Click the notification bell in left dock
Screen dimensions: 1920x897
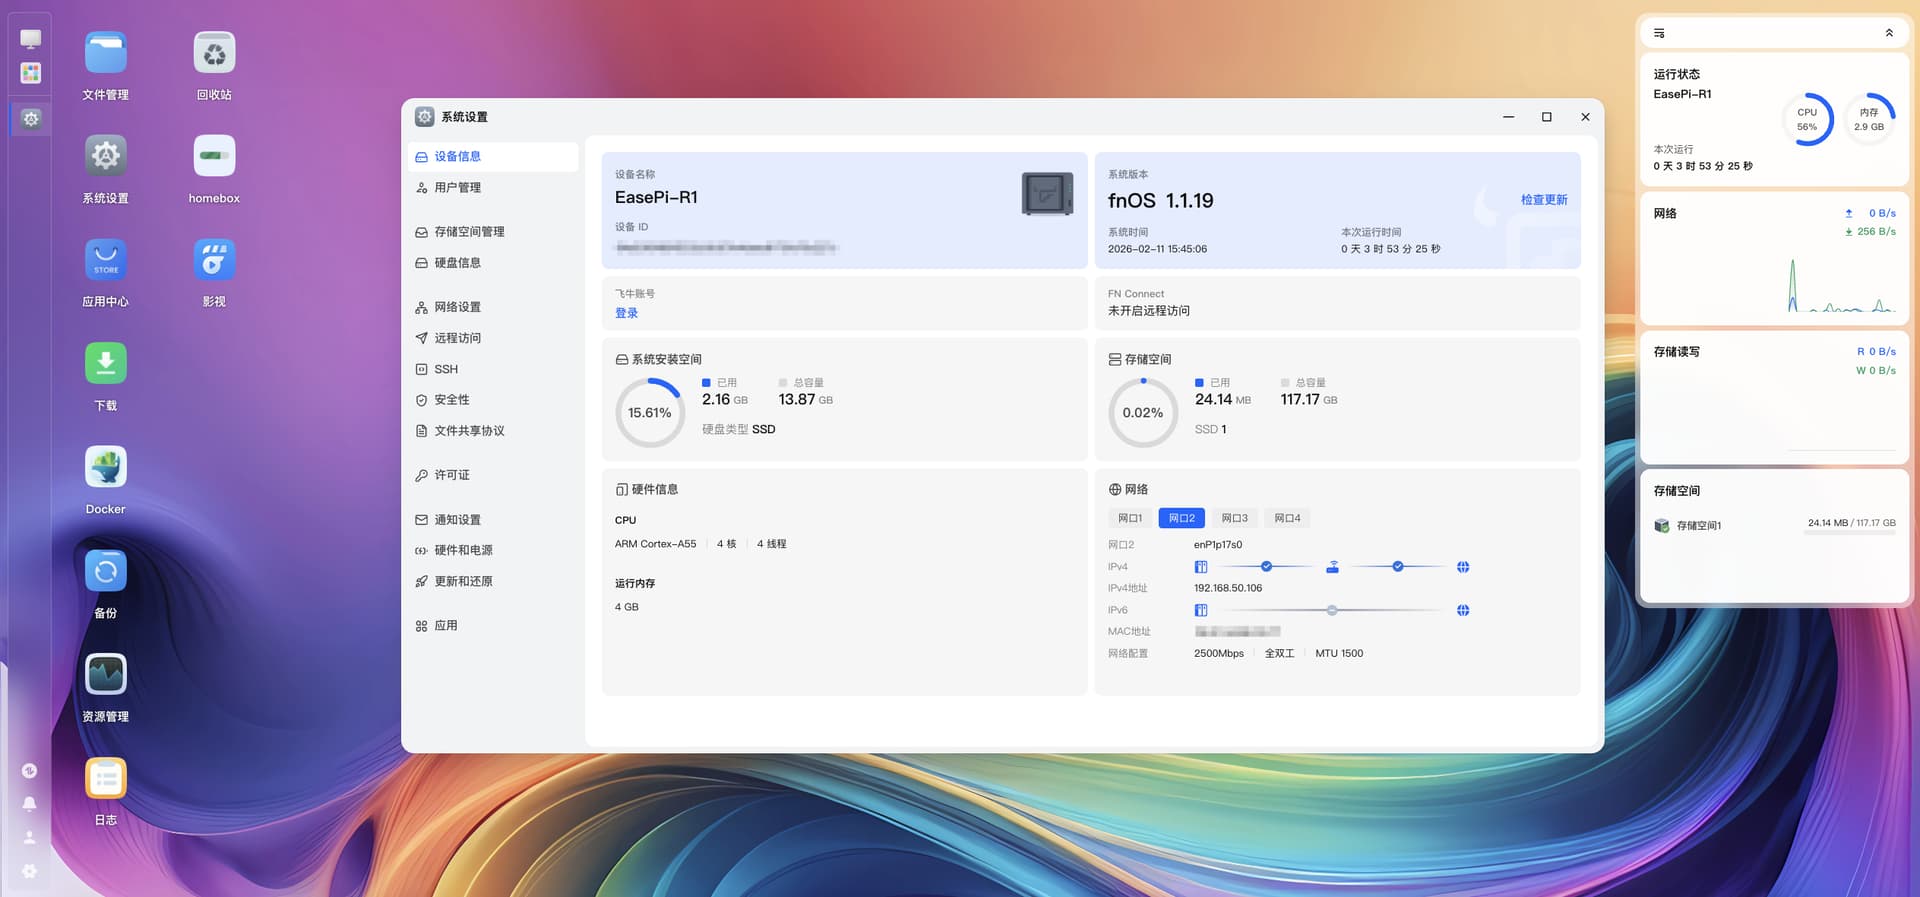[x=30, y=804]
